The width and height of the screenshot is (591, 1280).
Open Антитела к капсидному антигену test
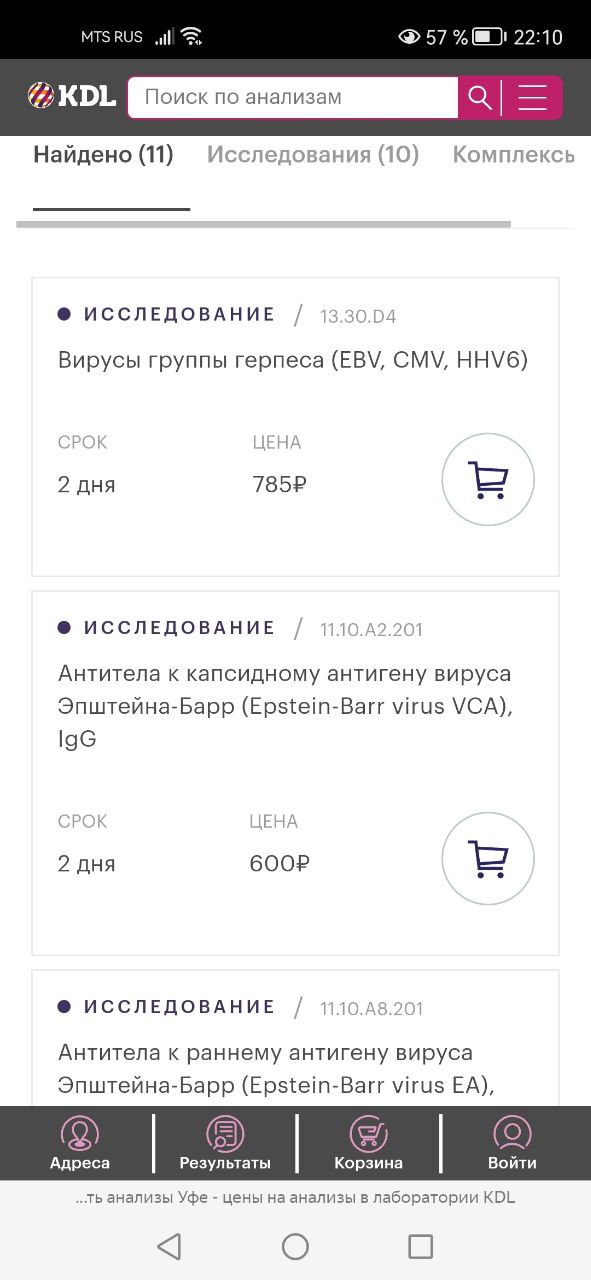coord(285,706)
